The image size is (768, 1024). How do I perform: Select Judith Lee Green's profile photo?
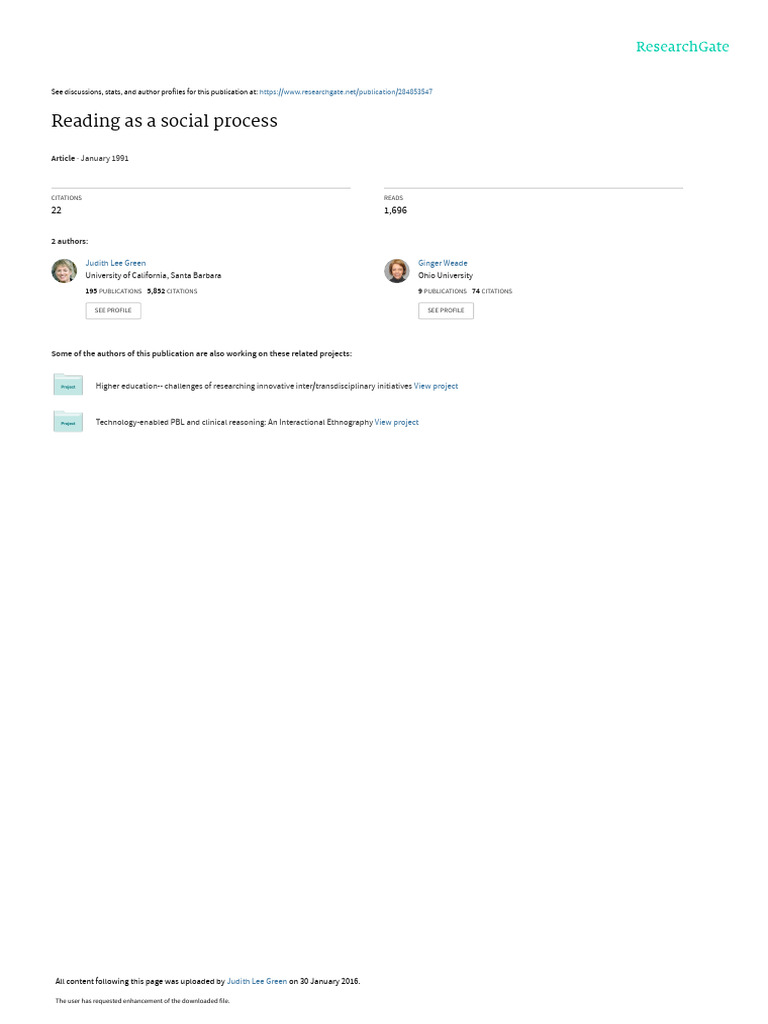(x=64, y=270)
